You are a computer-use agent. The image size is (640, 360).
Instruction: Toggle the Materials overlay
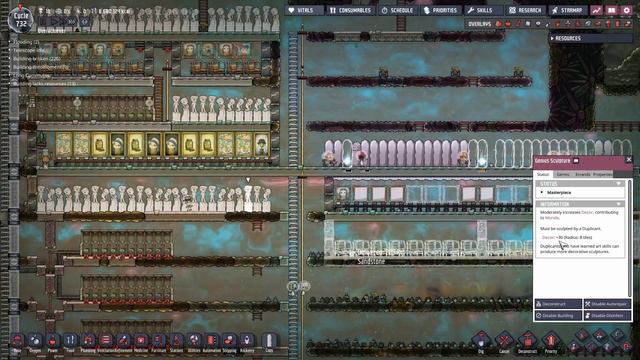(x=528, y=24)
